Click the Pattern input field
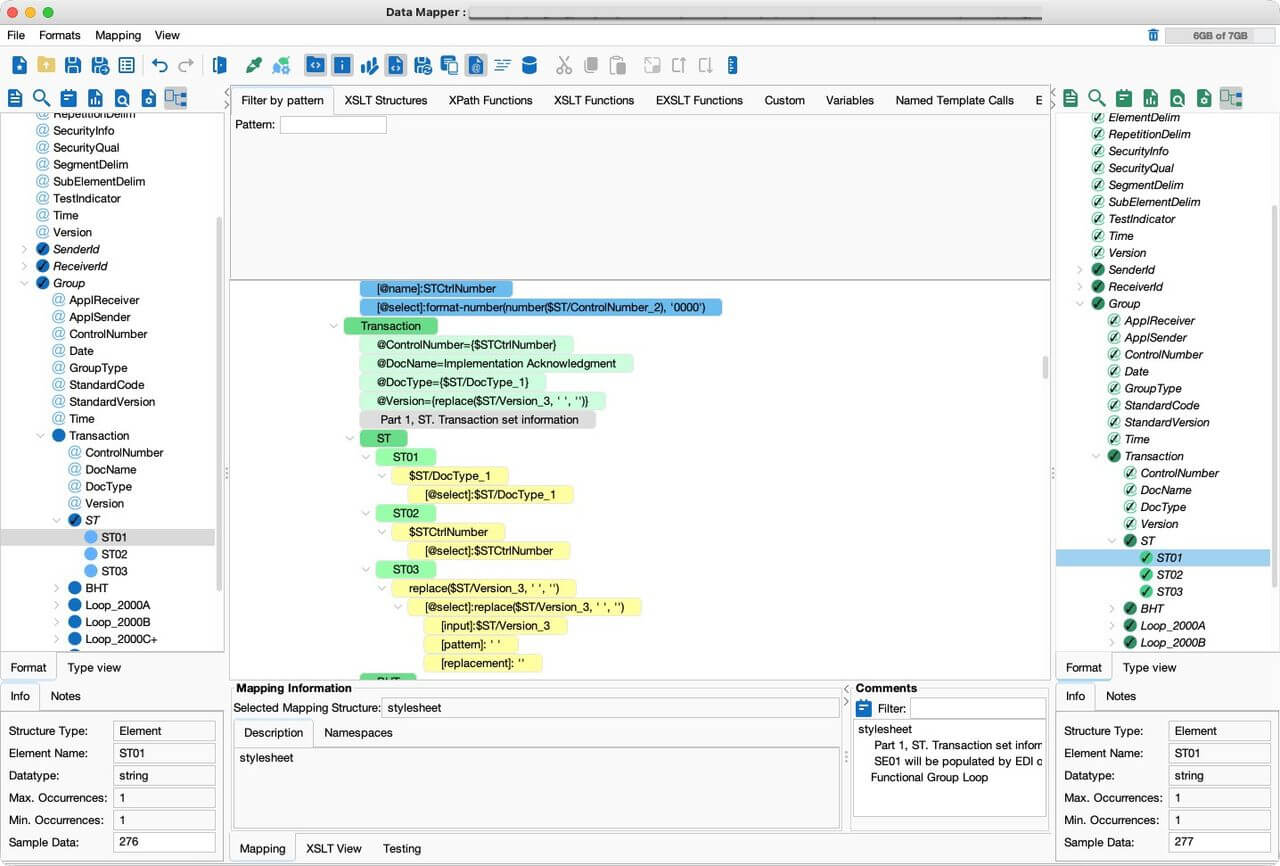1280x866 pixels. [x=333, y=125]
